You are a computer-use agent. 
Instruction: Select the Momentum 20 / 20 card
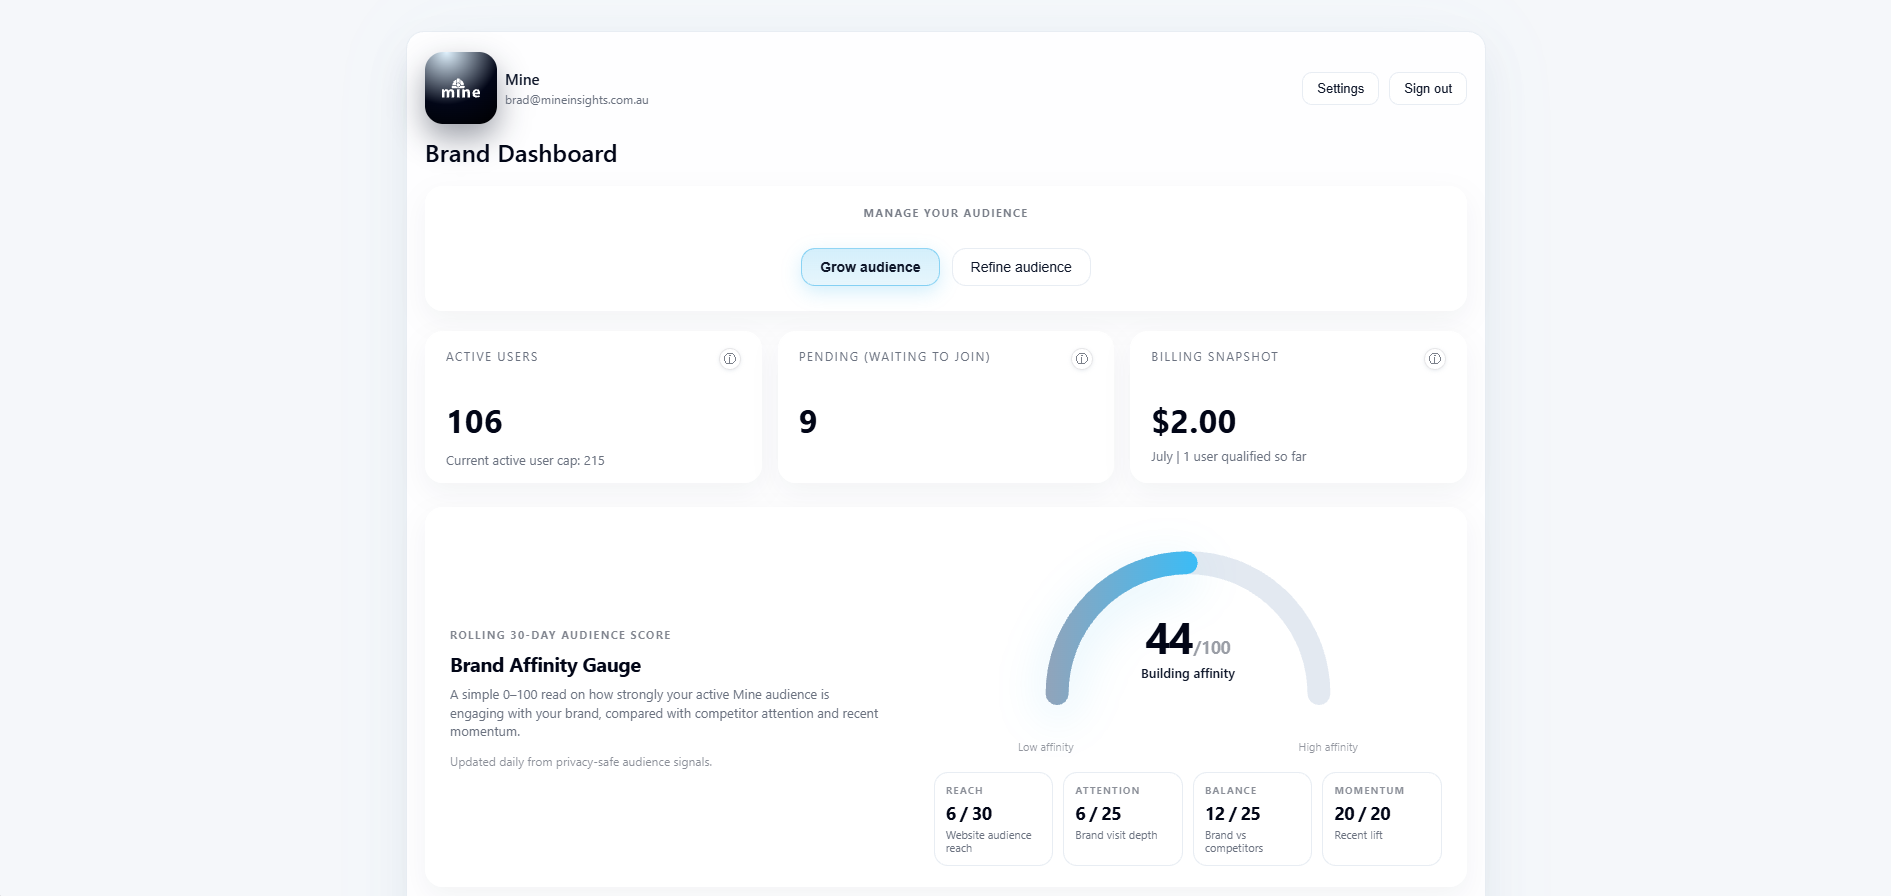coord(1382,819)
